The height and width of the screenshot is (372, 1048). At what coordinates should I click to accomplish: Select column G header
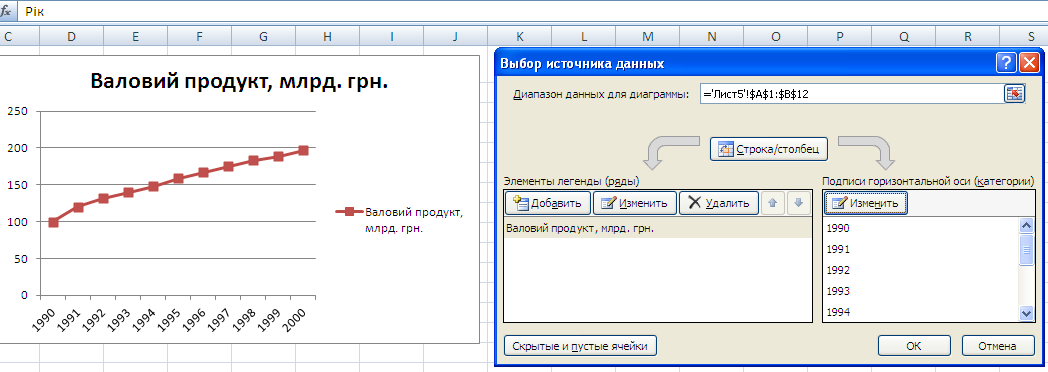tap(263, 37)
